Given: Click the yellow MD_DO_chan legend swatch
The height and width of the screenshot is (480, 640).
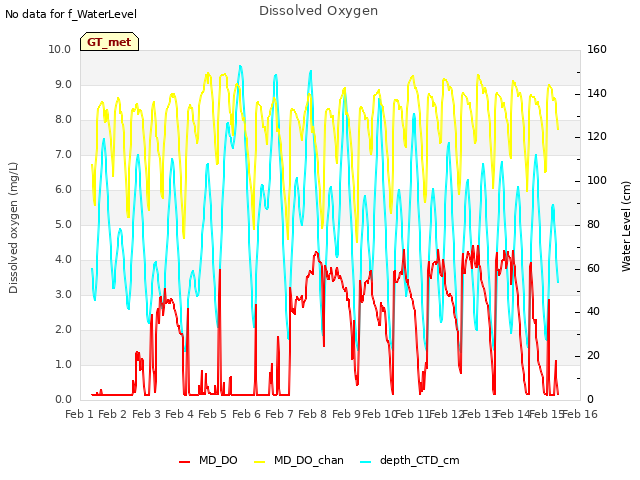Looking at the screenshot, I should pyautogui.click(x=260, y=462).
